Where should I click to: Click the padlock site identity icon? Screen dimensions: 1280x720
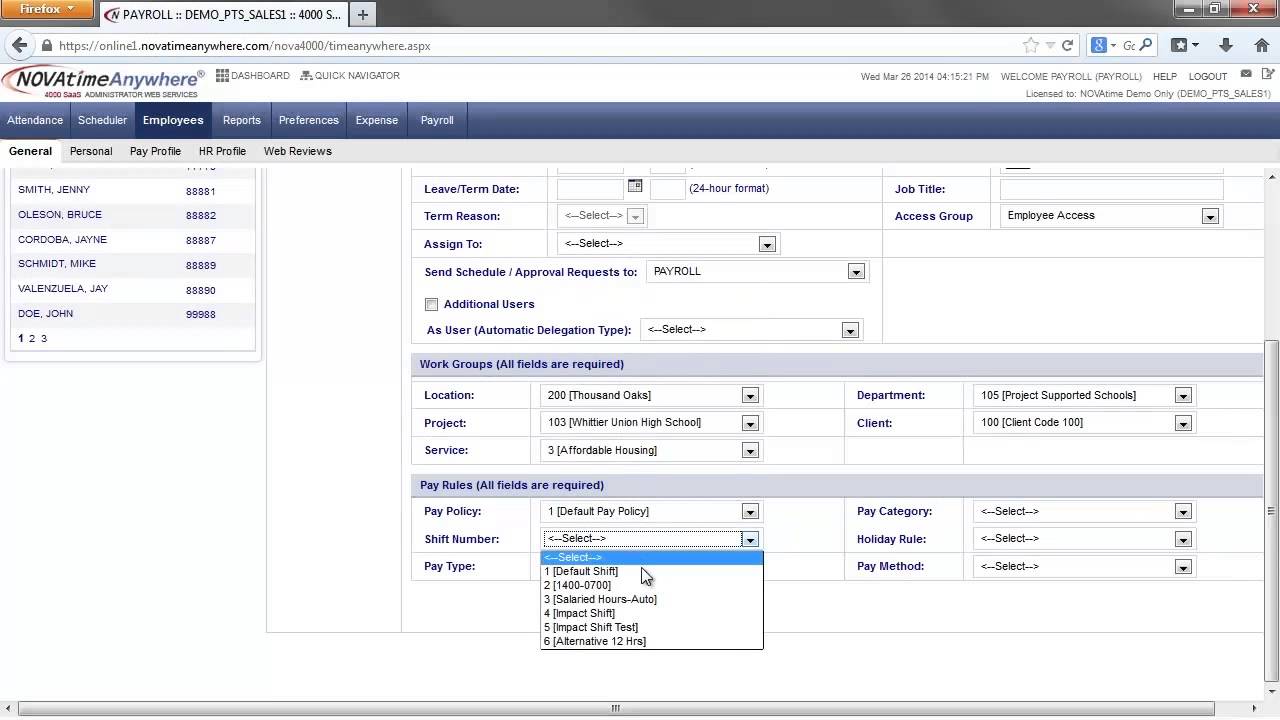pos(46,45)
